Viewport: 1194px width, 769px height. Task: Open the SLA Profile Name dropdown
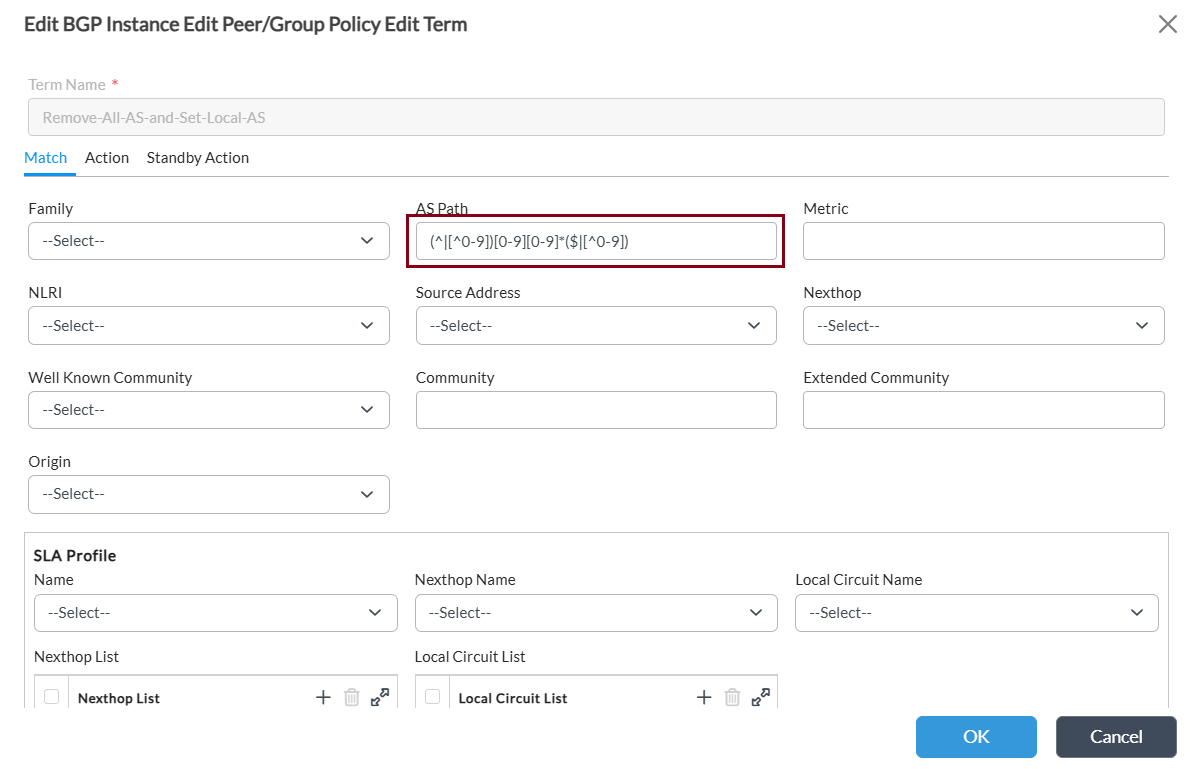tap(216, 613)
